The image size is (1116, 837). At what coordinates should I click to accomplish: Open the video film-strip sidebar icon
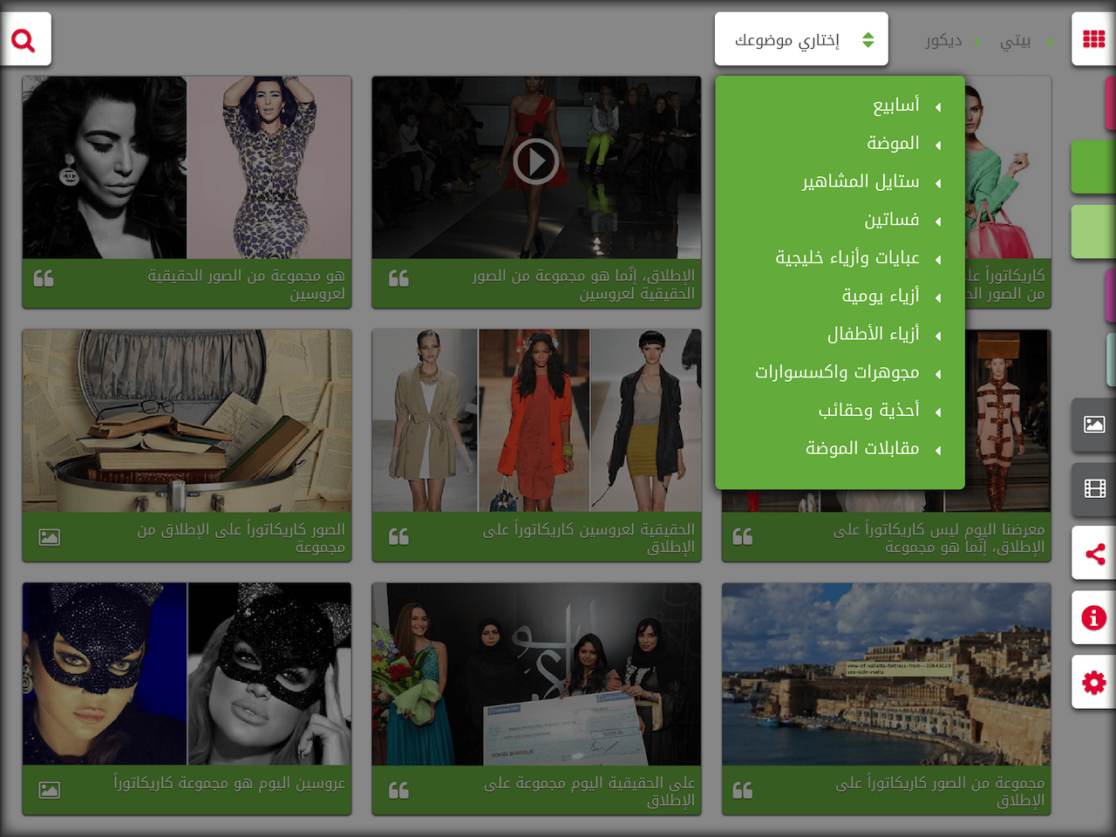point(1094,489)
